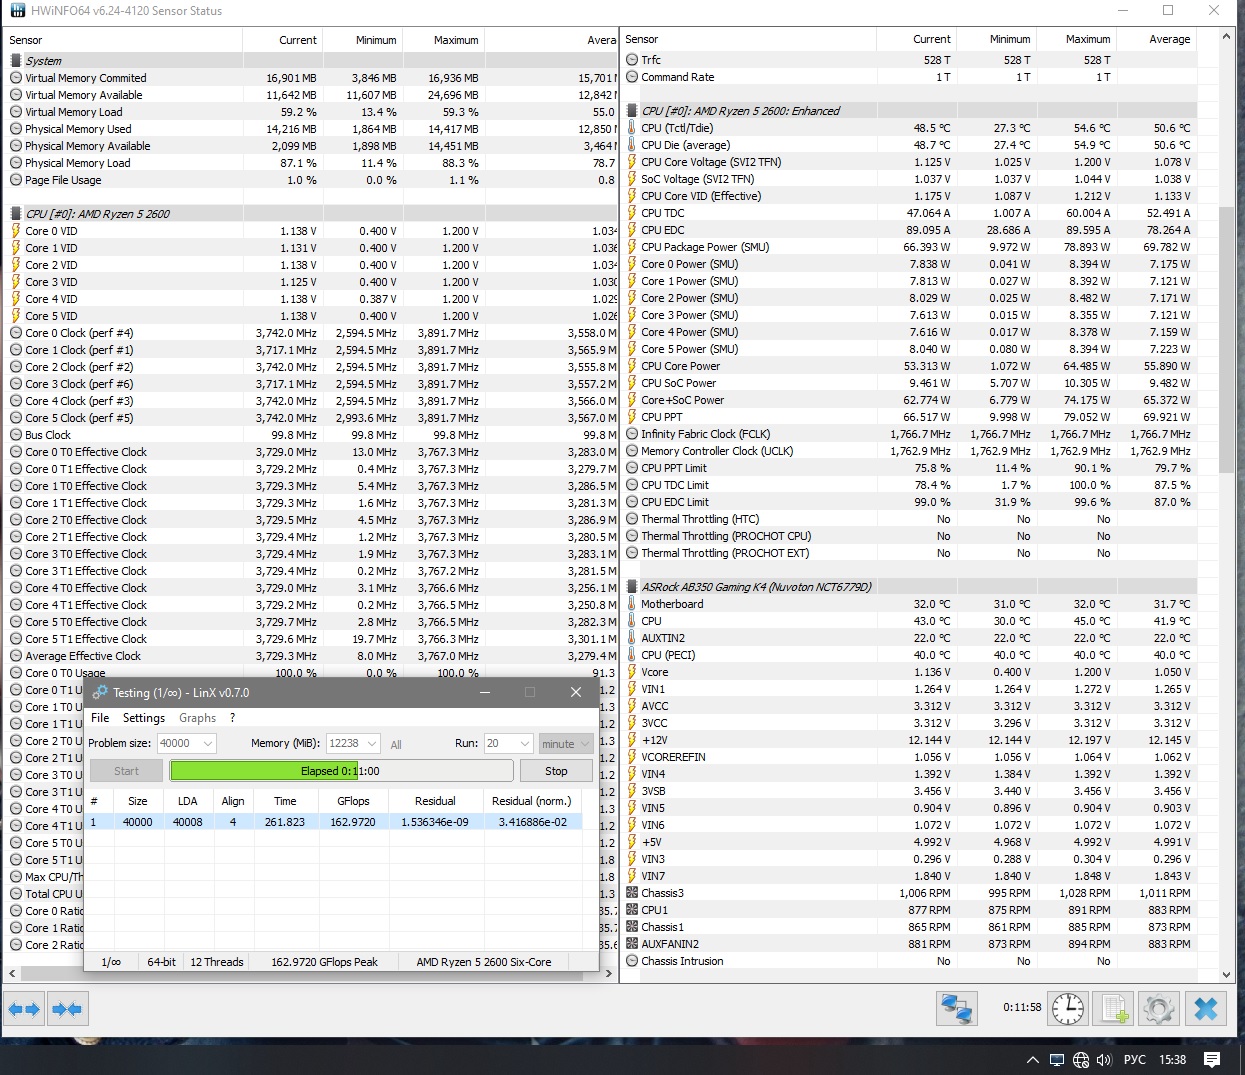Click the Chassis3 fan icon
This screenshot has height=1075, width=1245.
(x=632, y=893)
